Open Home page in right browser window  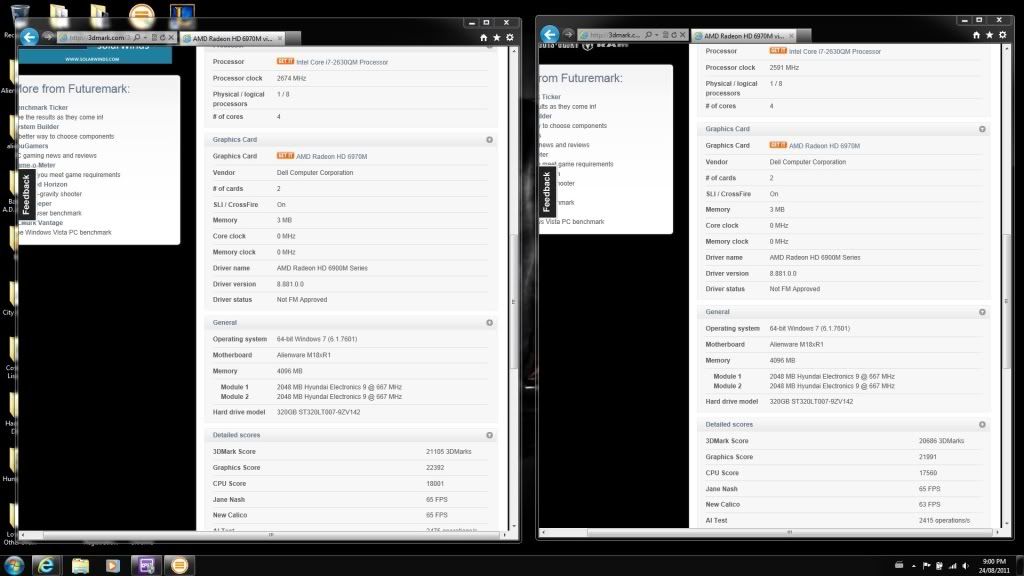pos(976,35)
